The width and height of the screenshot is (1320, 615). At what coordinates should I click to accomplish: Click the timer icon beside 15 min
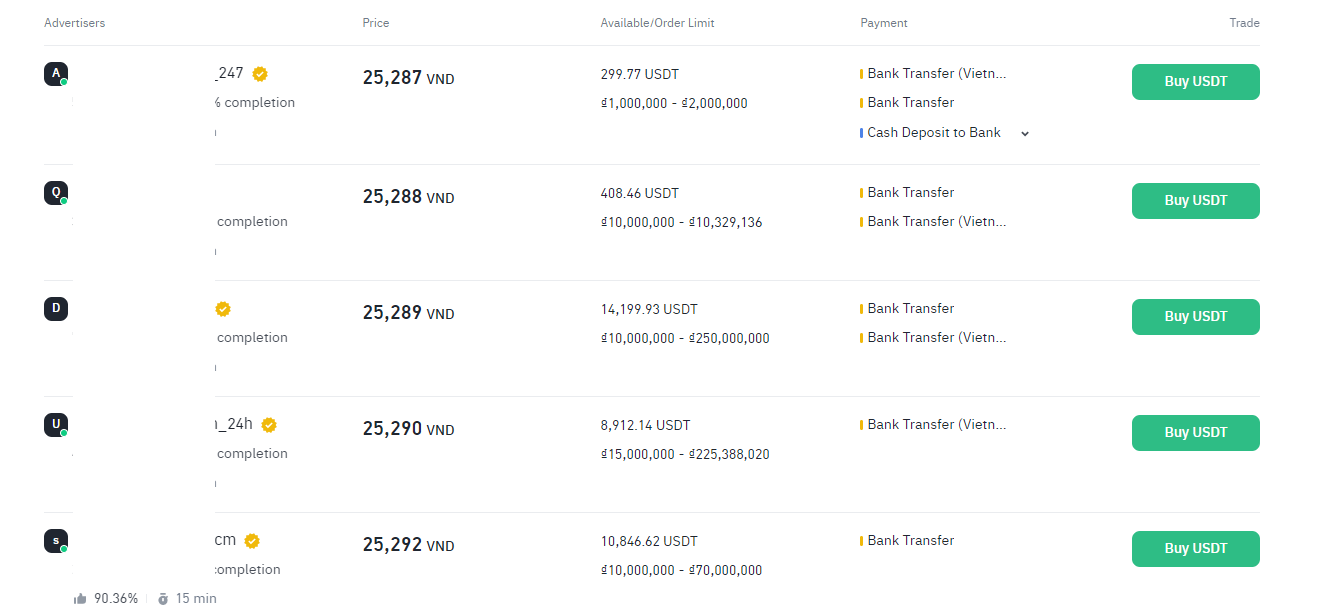[163, 599]
